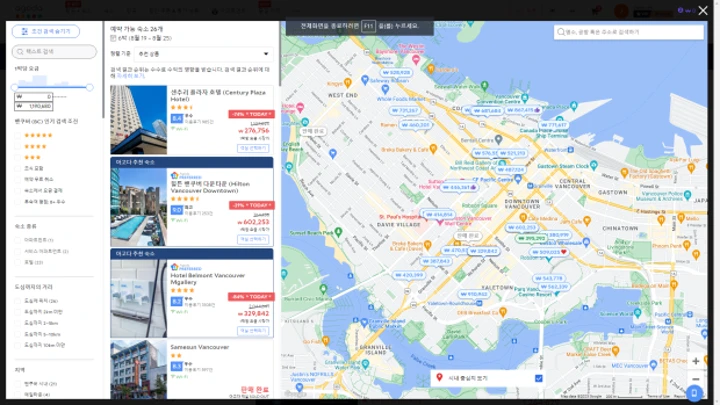The width and height of the screenshot is (720, 405).
Task: Click the maximum price slider handle
Action: point(90,87)
